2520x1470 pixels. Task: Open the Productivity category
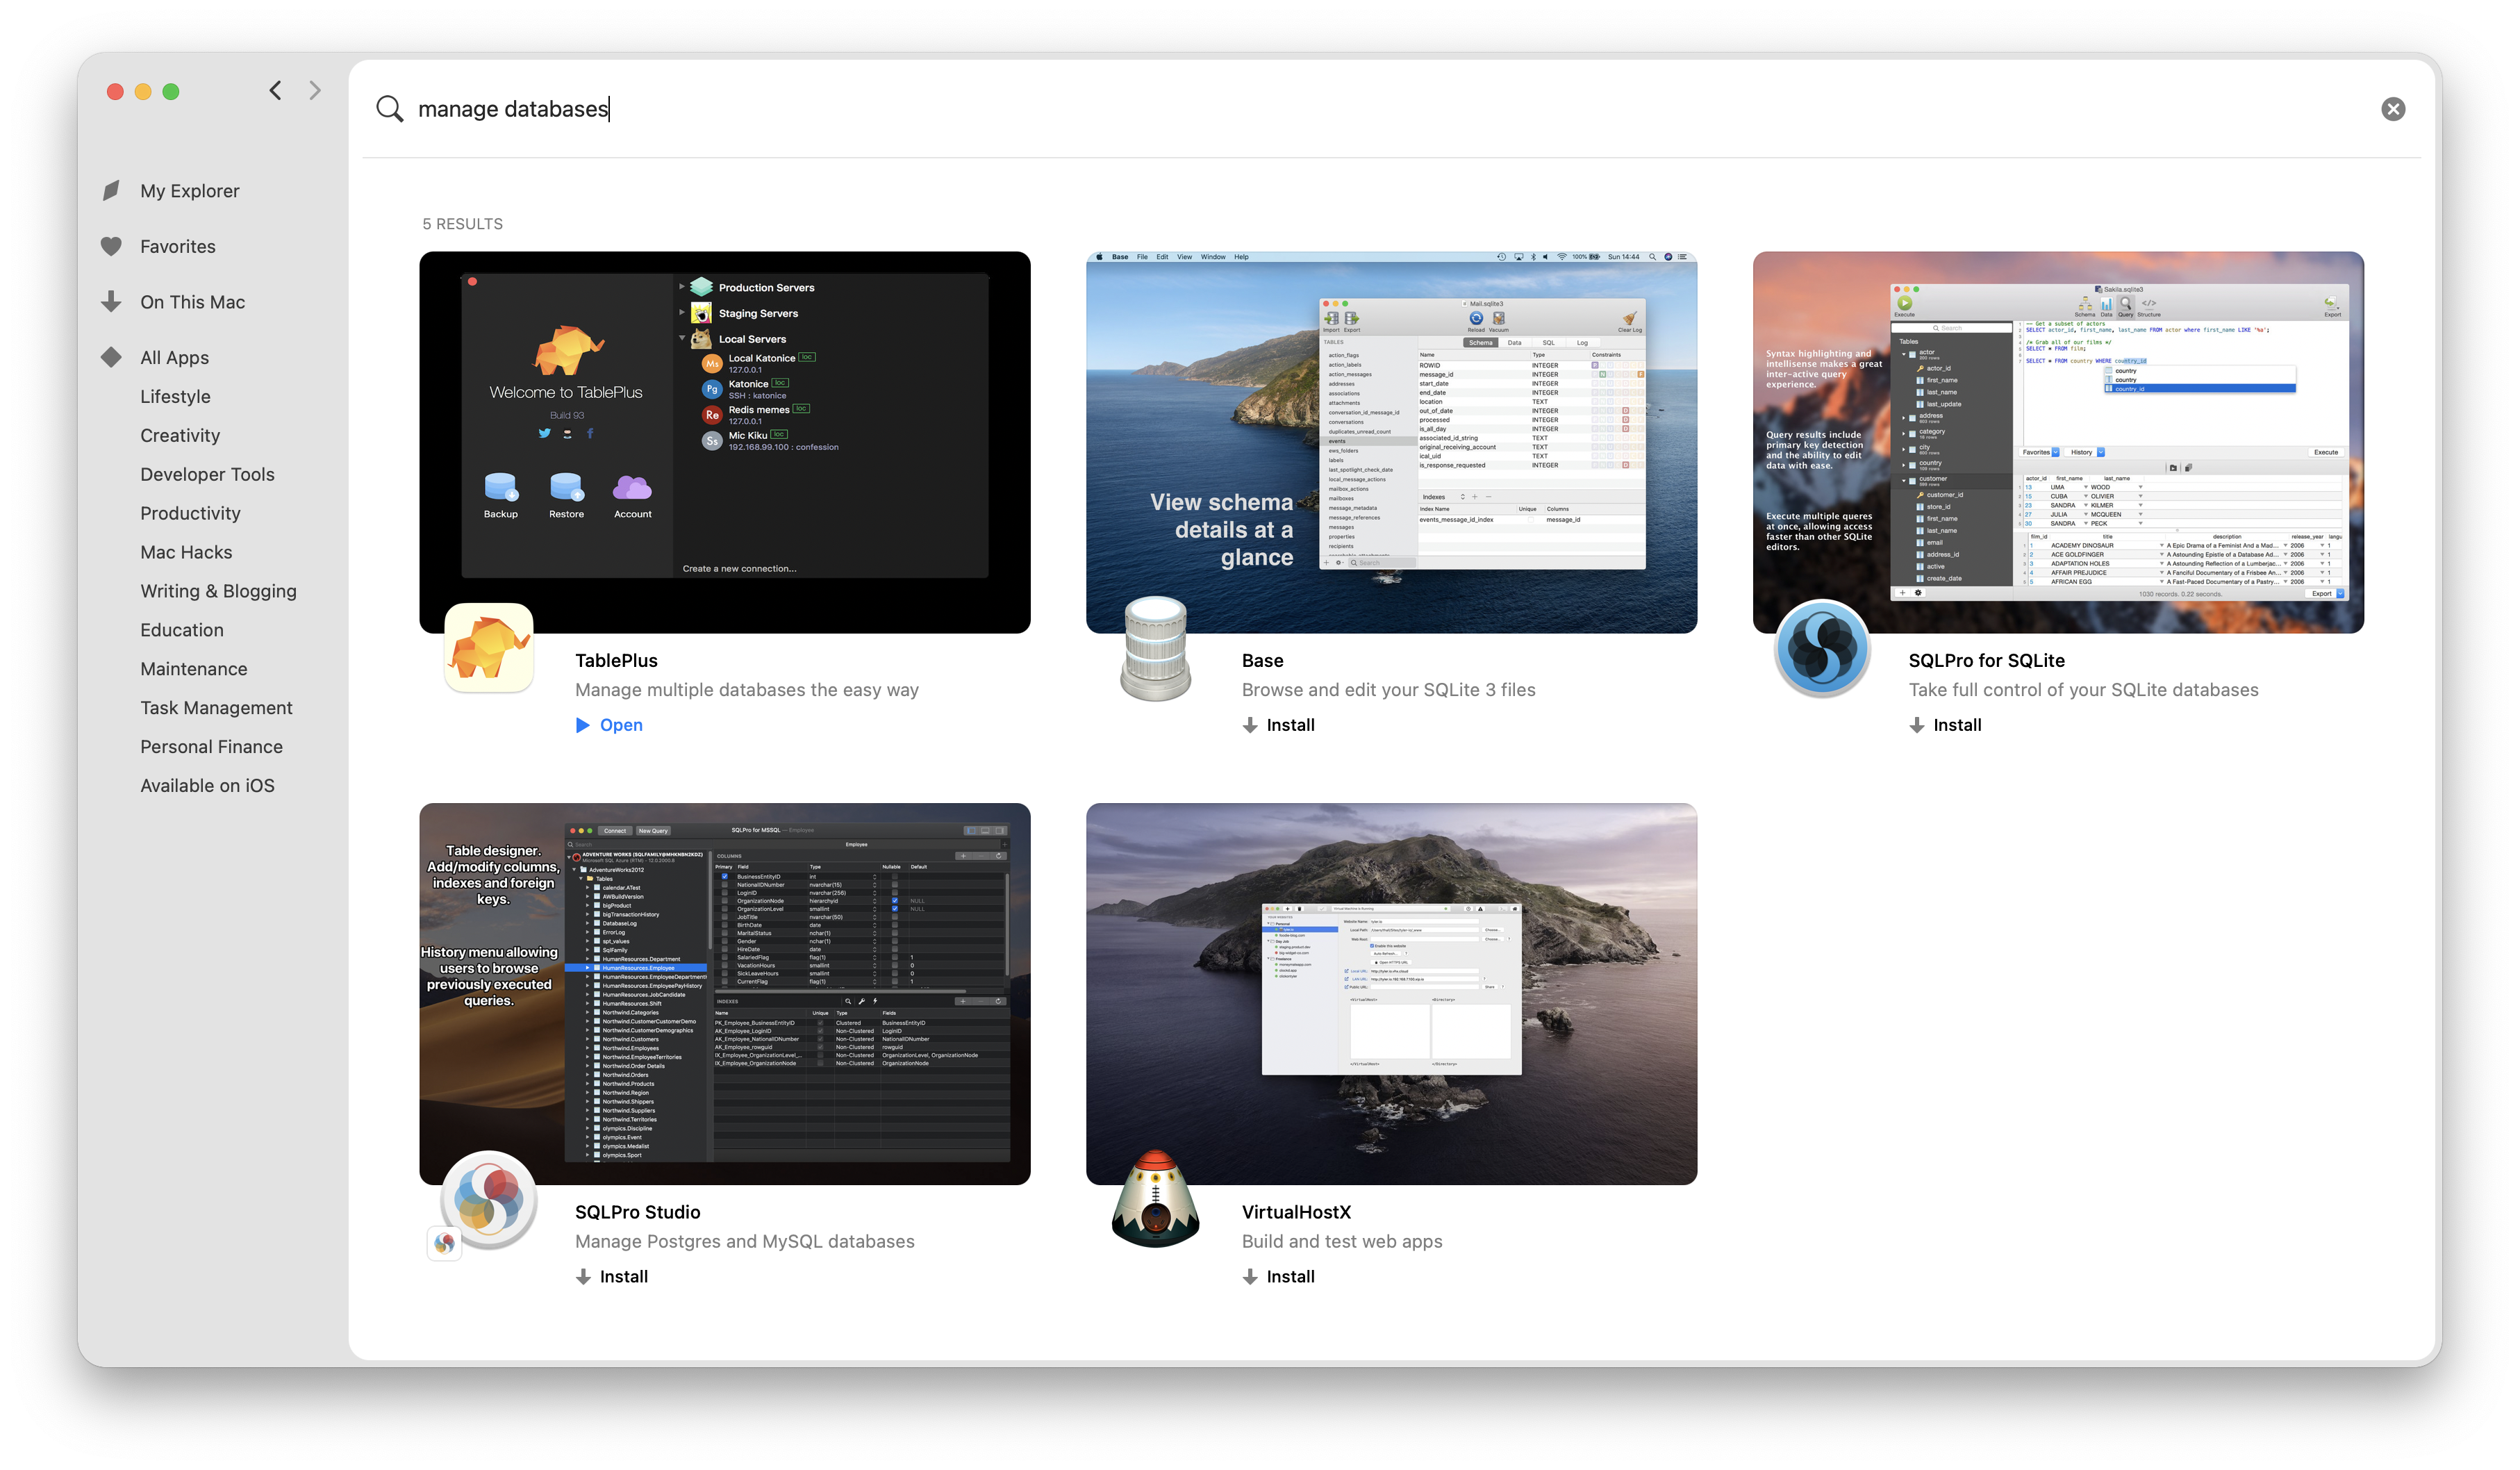coord(190,514)
